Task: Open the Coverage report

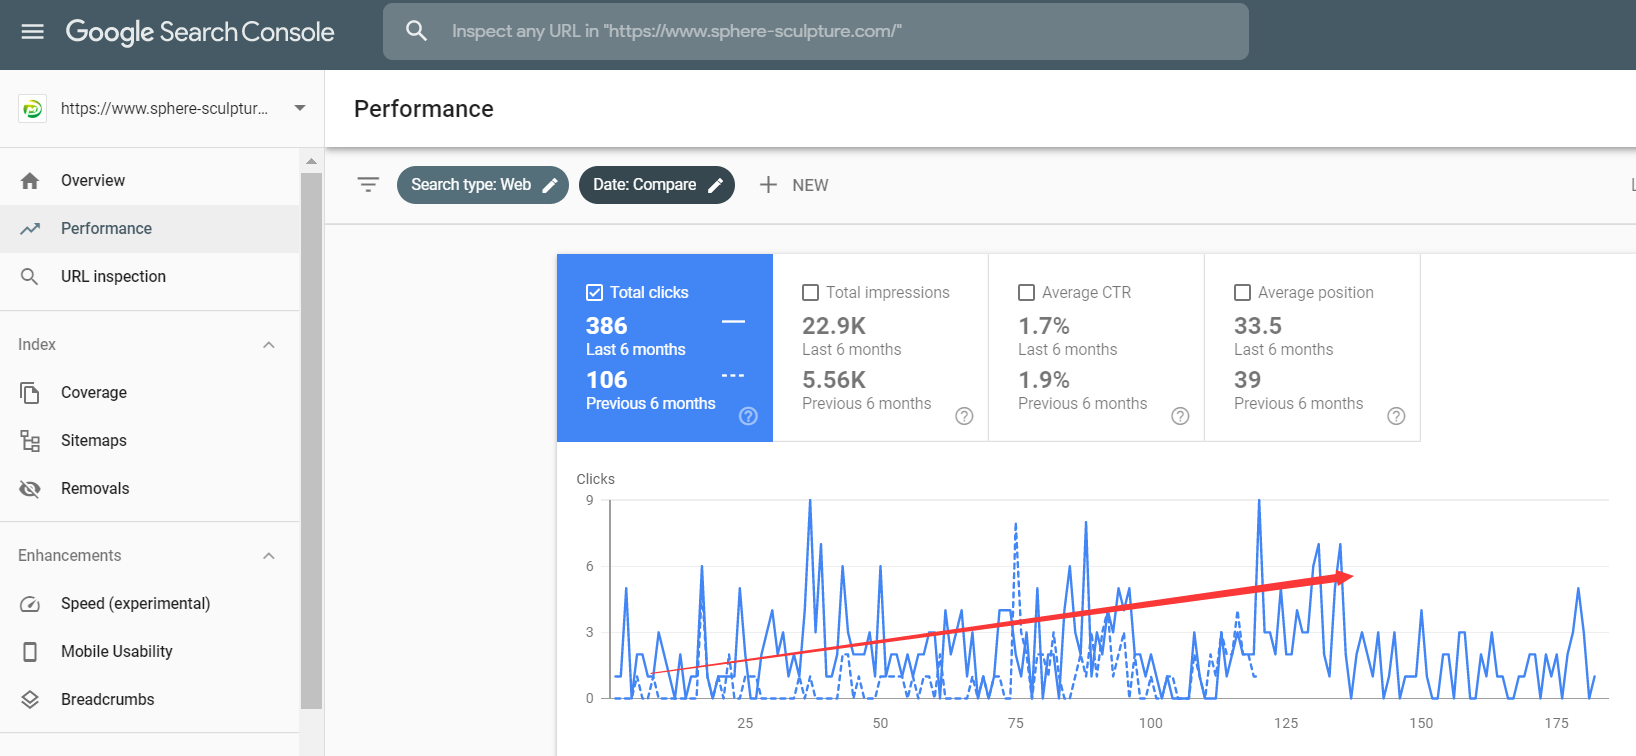Action: point(150,393)
